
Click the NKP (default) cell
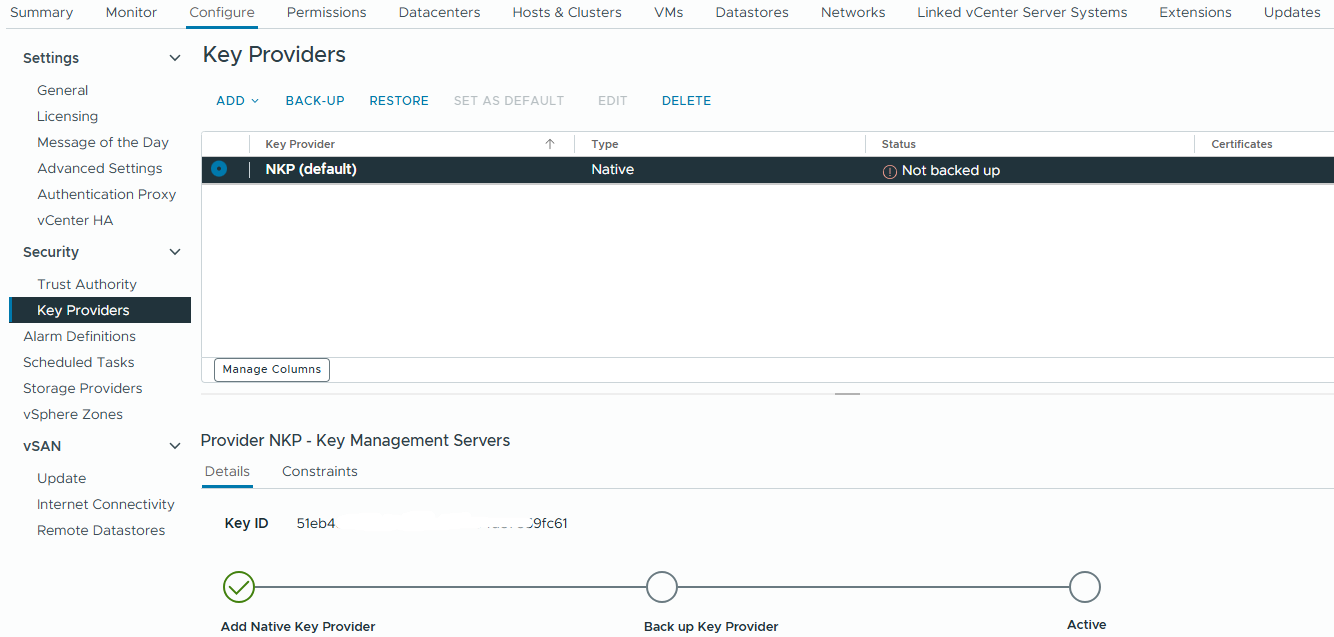click(311, 169)
